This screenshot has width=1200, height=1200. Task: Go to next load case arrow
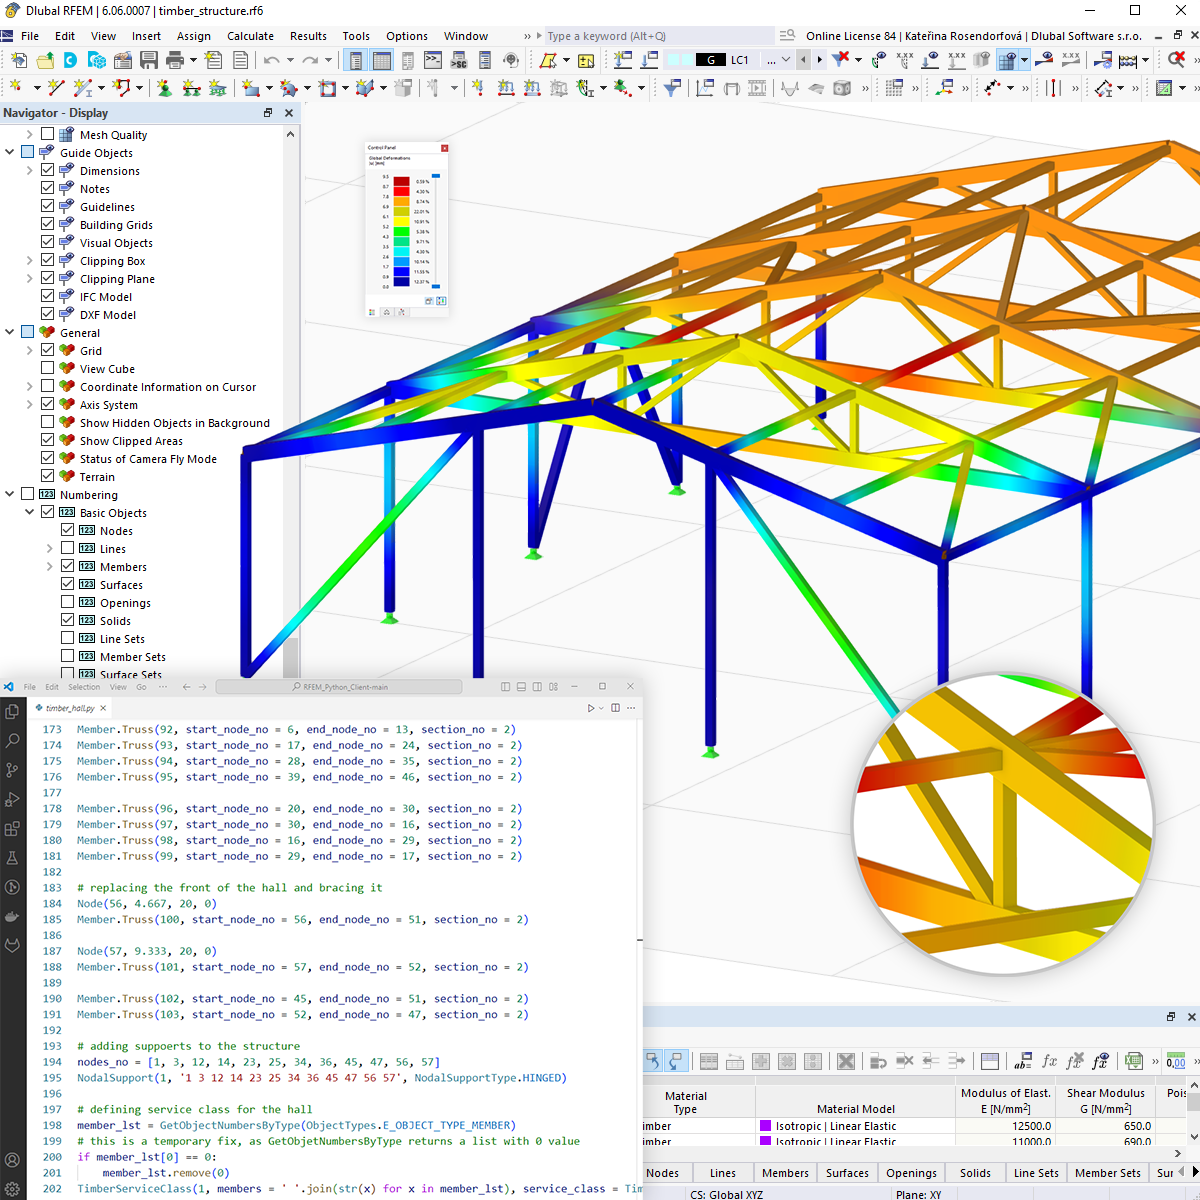[819, 60]
